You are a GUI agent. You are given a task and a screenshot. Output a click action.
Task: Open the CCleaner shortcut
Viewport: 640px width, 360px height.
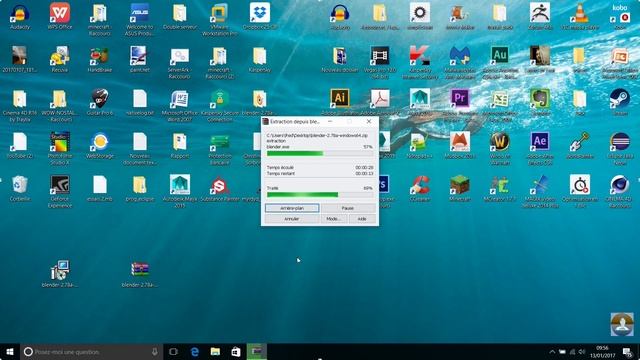420,188
